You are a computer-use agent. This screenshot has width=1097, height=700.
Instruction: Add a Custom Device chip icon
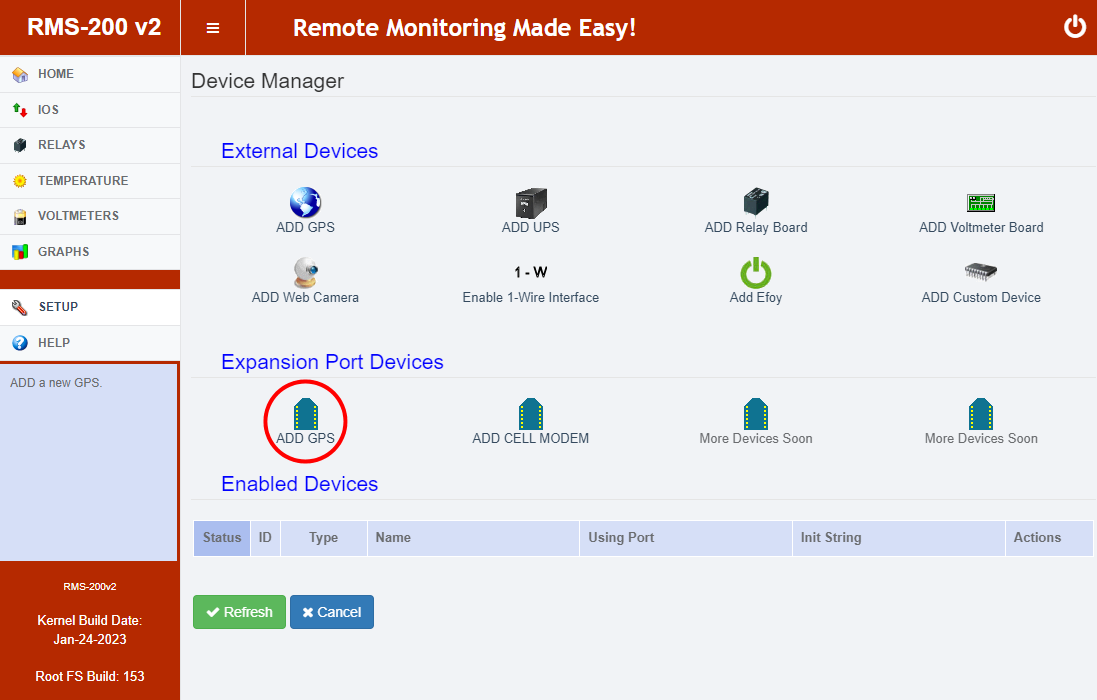(980, 273)
